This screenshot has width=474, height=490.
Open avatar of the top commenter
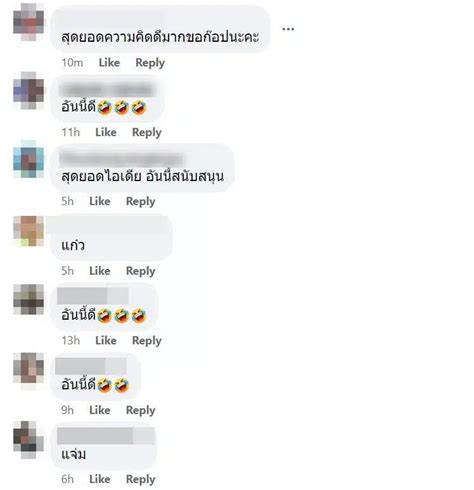29,22
